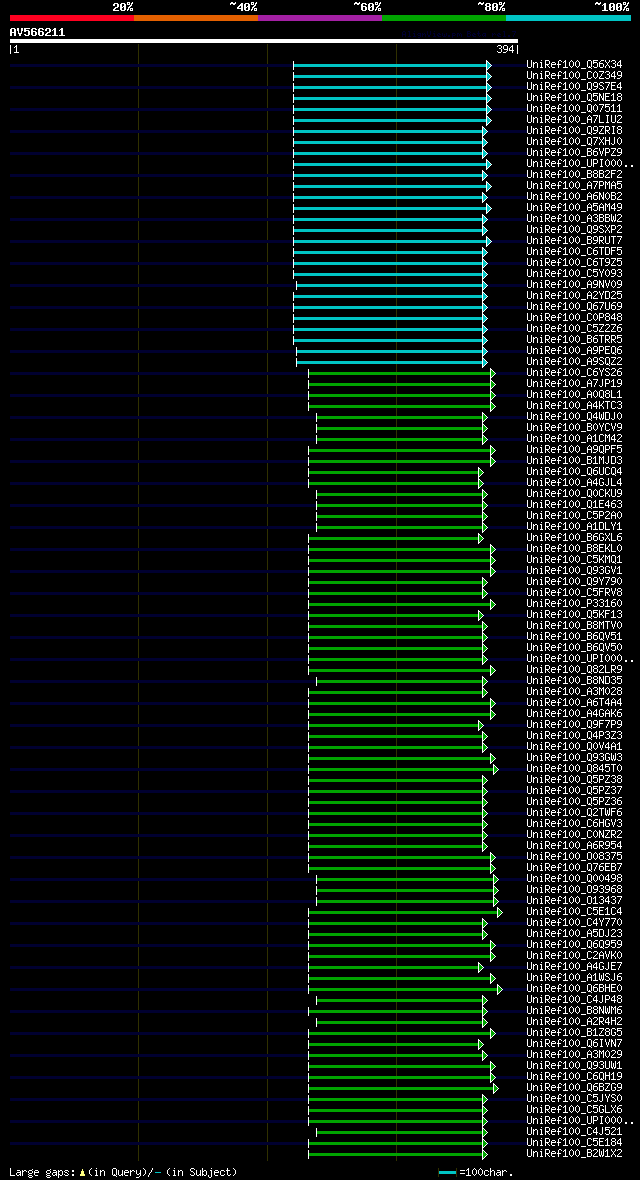640x1180 pixels.
Task: Click the red 20% legend segment
Action: click(x=72, y=17)
